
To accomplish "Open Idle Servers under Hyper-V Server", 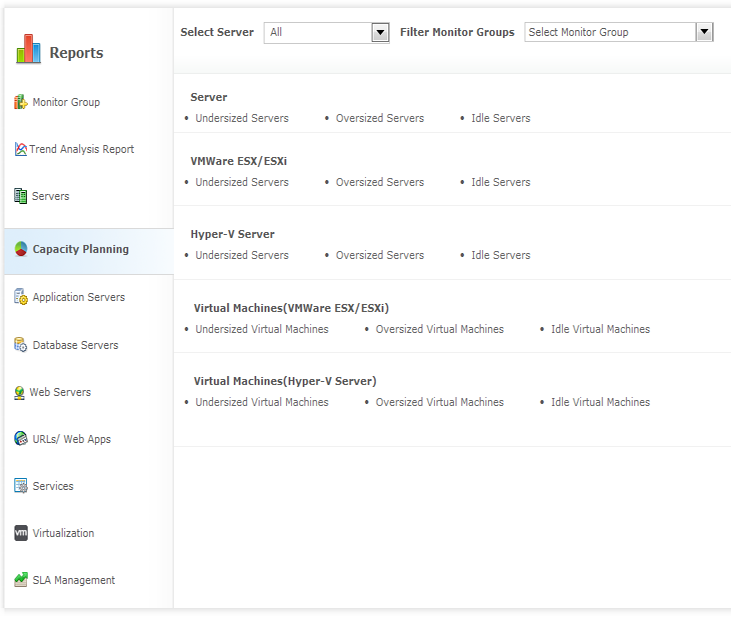I will [x=501, y=256].
